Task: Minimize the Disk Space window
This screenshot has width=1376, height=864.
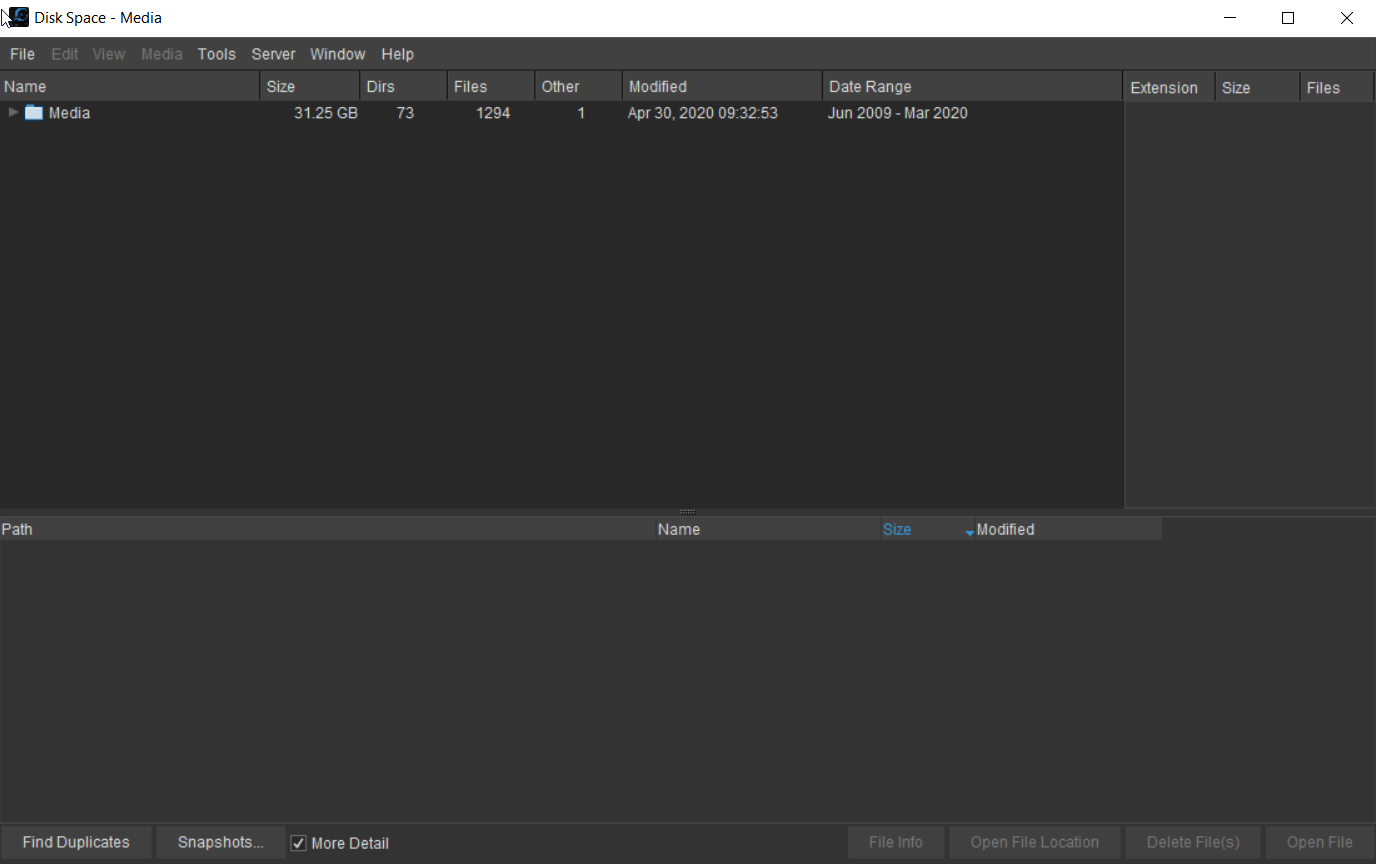Action: click(x=1230, y=18)
